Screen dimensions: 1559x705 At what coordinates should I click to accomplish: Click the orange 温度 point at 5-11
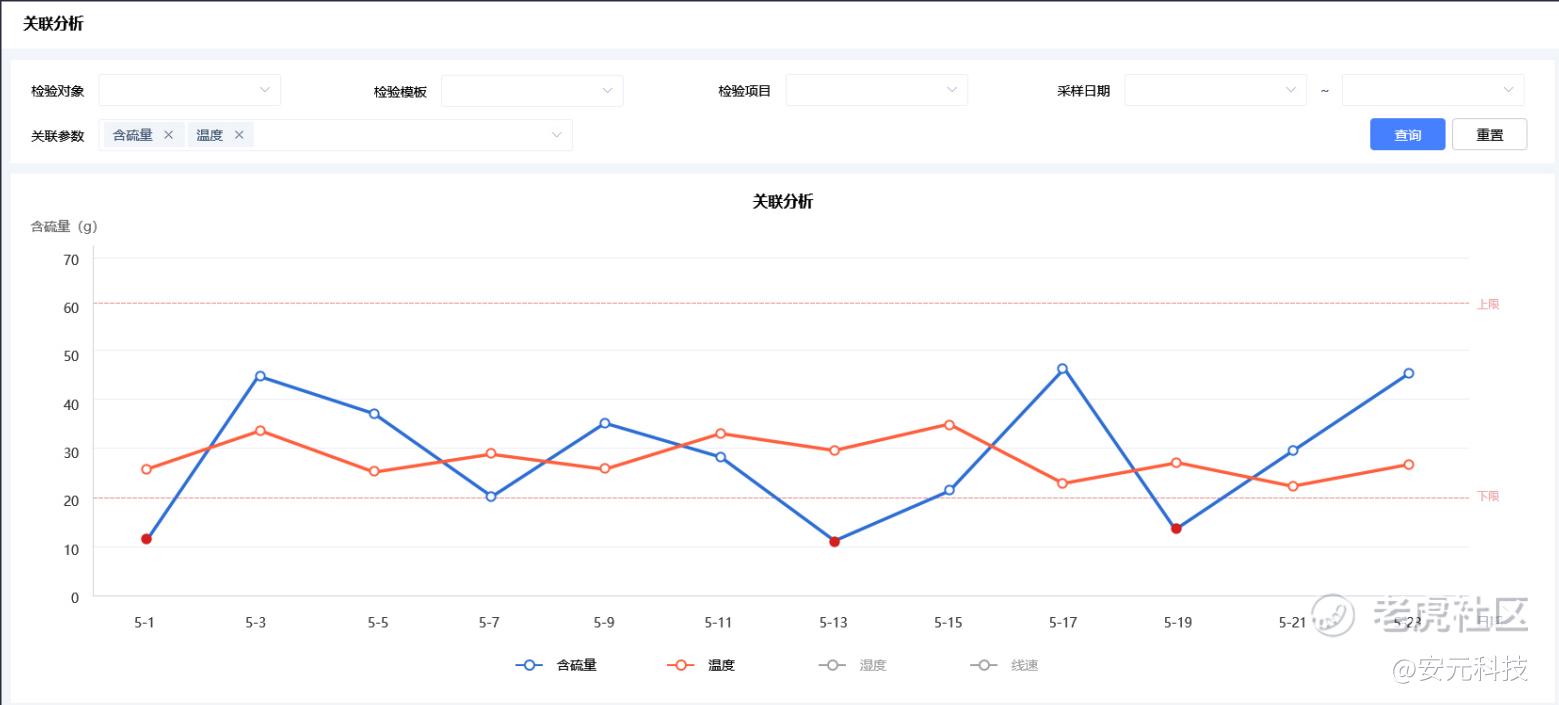tap(720, 434)
